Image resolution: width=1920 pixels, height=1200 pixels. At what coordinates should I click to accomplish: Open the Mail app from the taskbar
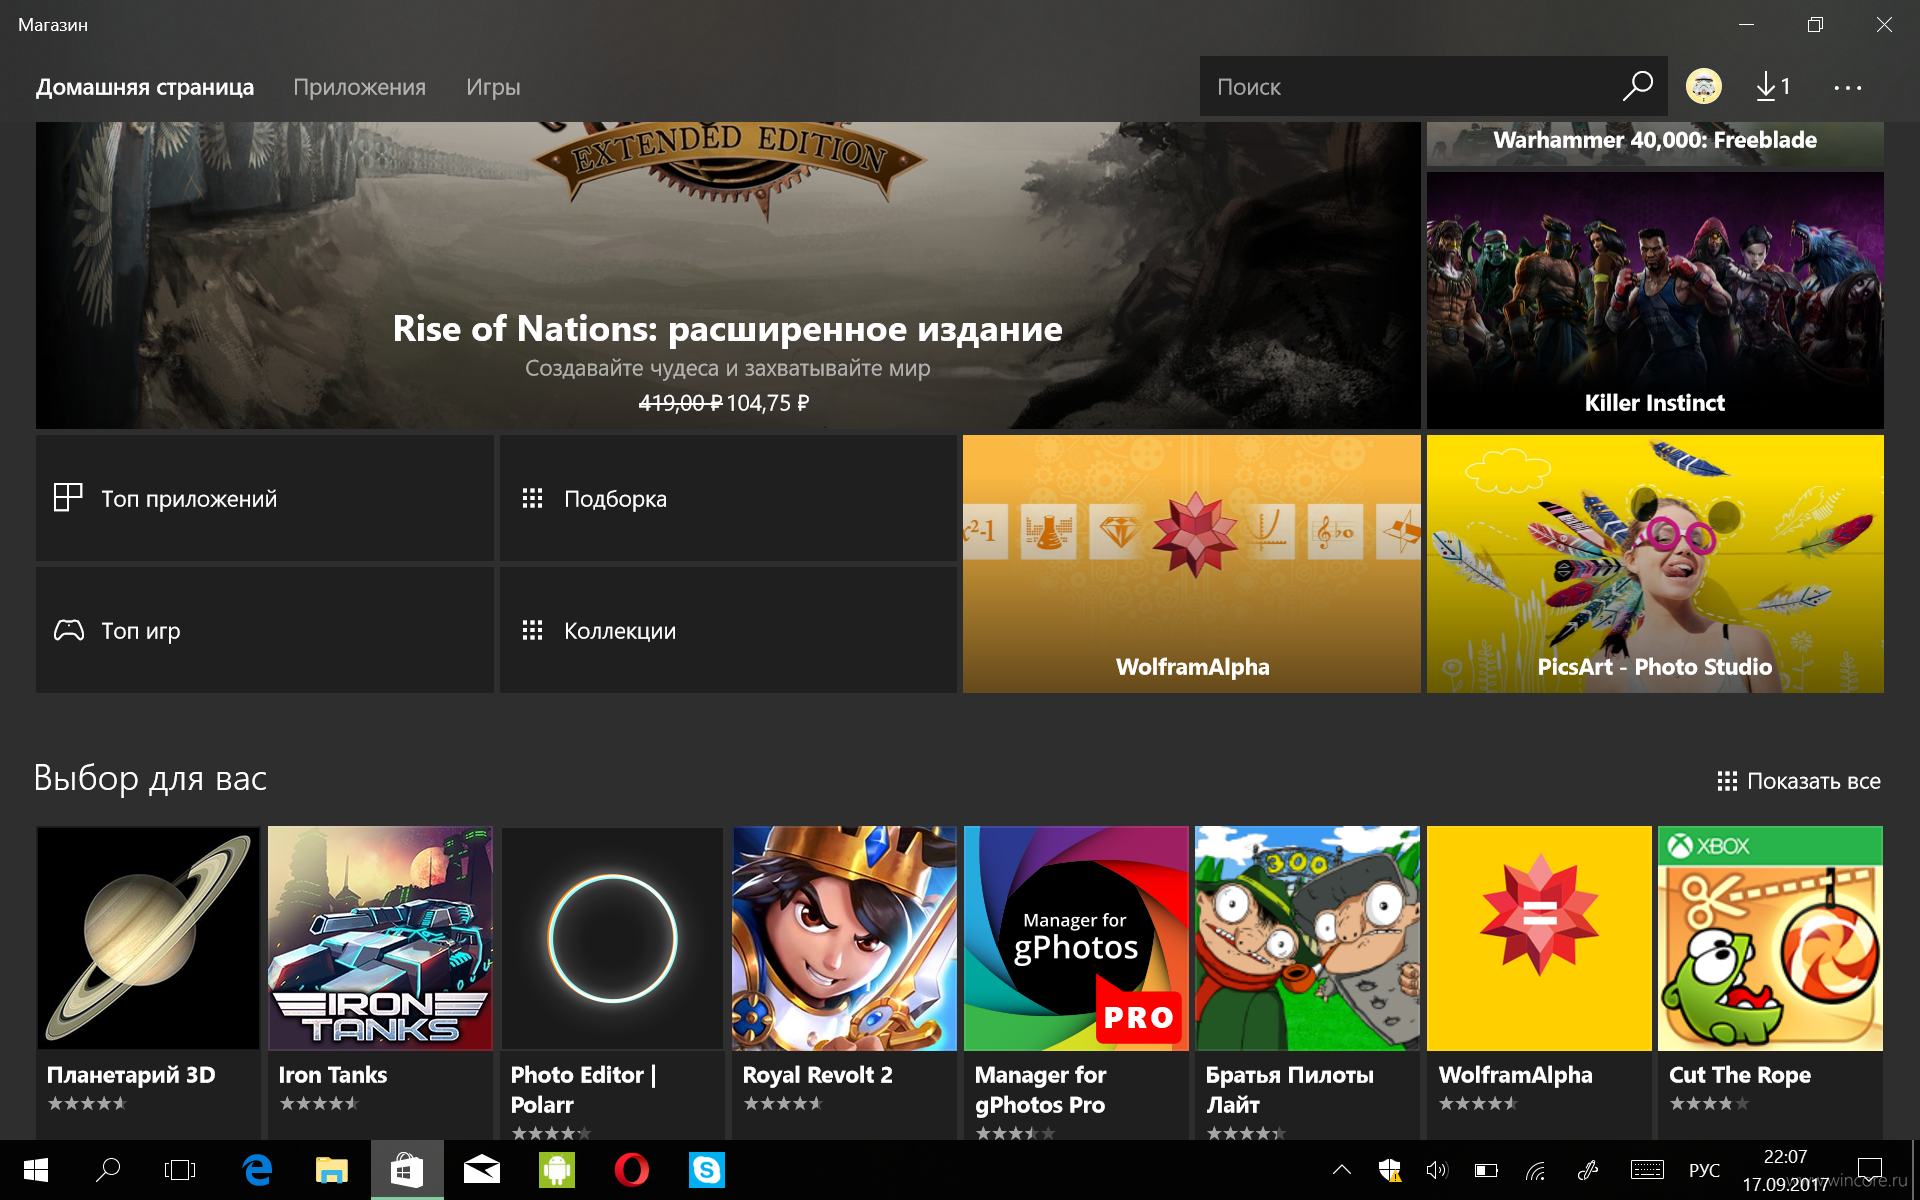482,1170
